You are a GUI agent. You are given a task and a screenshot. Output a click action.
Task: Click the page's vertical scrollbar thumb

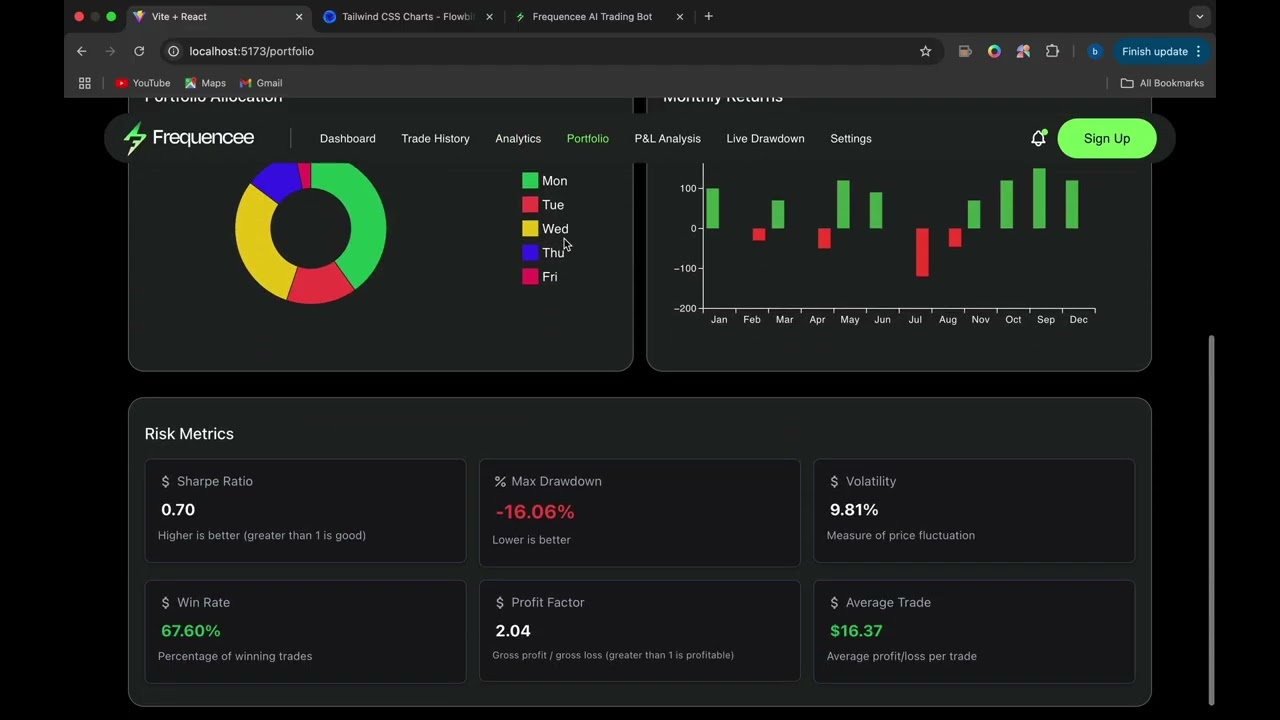1211,520
